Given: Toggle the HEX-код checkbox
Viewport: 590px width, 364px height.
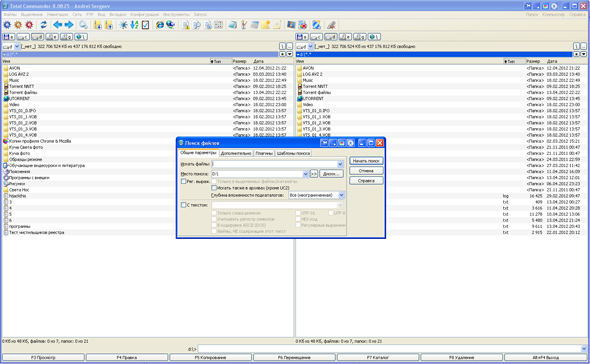Looking at the screenshot, I should 298,219.
